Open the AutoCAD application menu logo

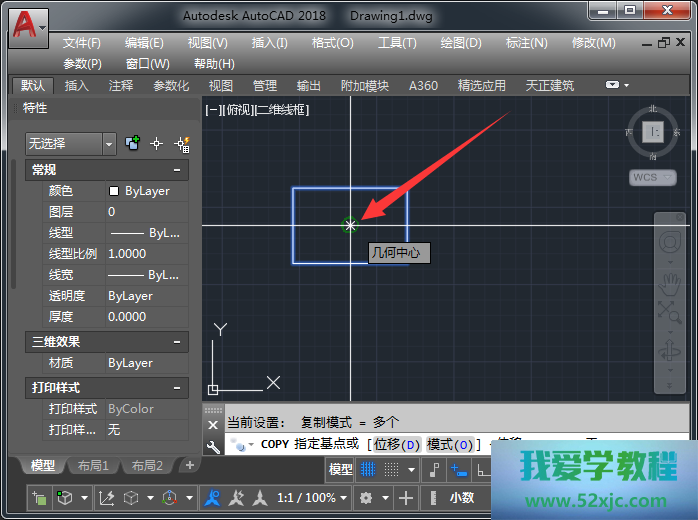(29, 26)
